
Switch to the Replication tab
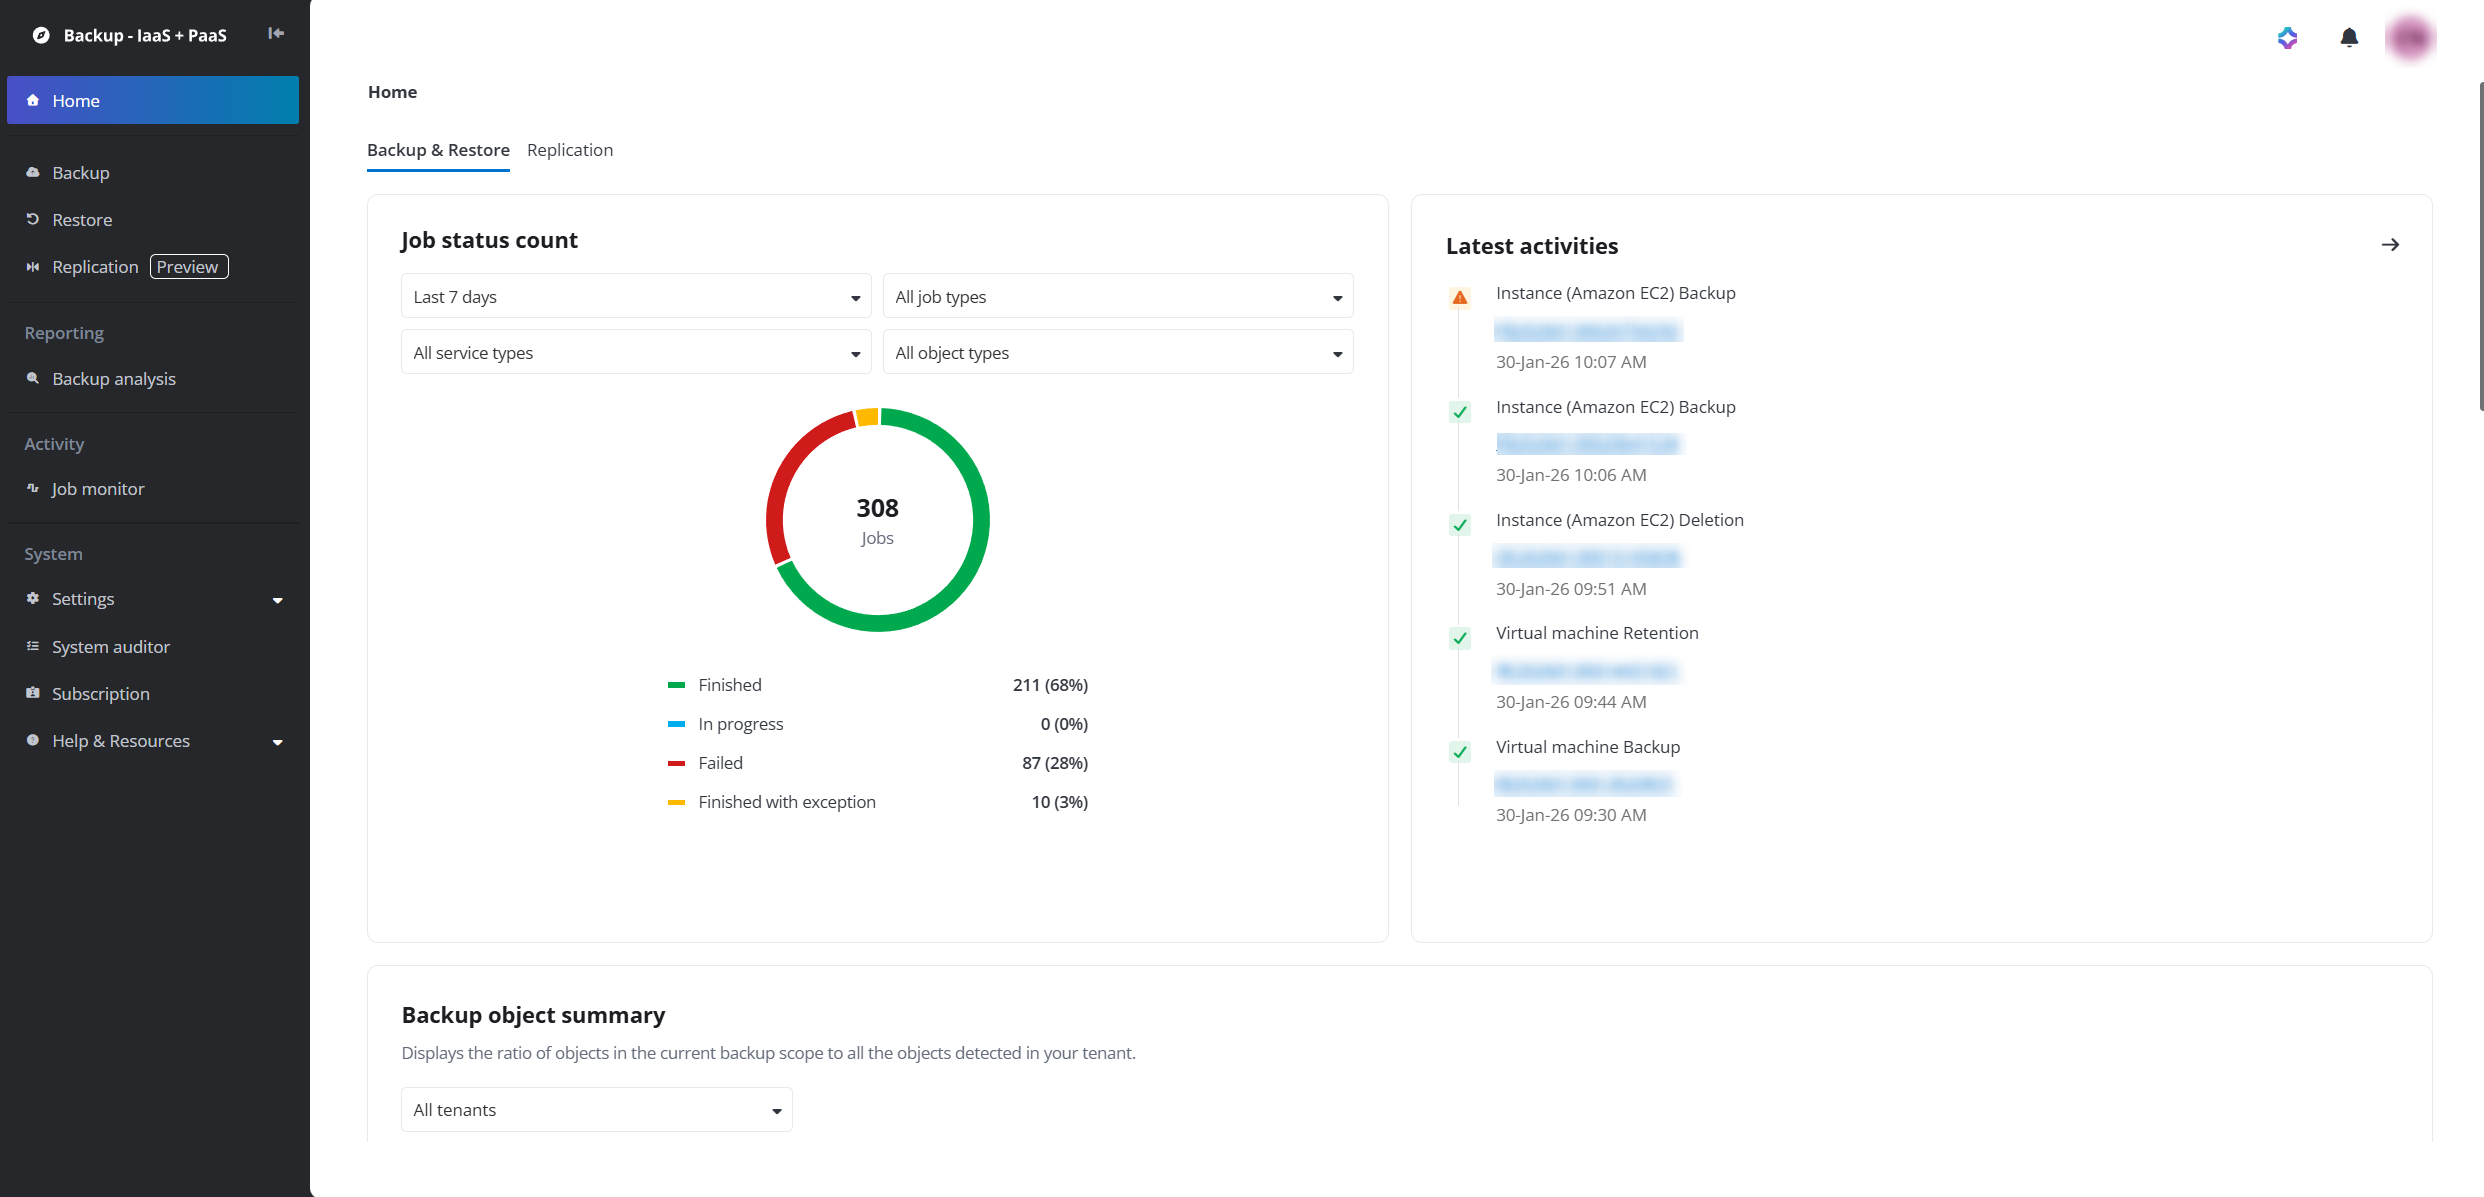570,150
